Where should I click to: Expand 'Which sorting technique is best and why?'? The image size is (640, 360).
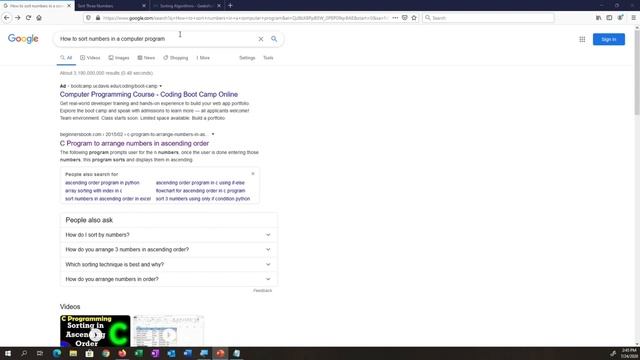point(168,264)
